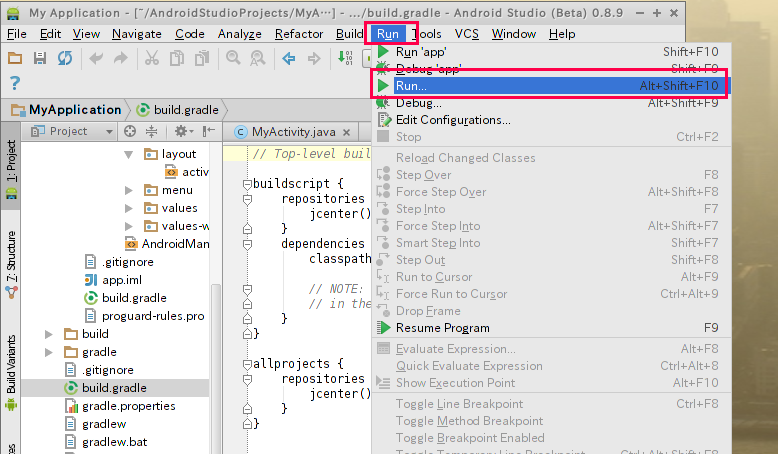The height and width of the screenshot is (454, 778).
Task: Open Project panel settings gear
Action: 183,131
